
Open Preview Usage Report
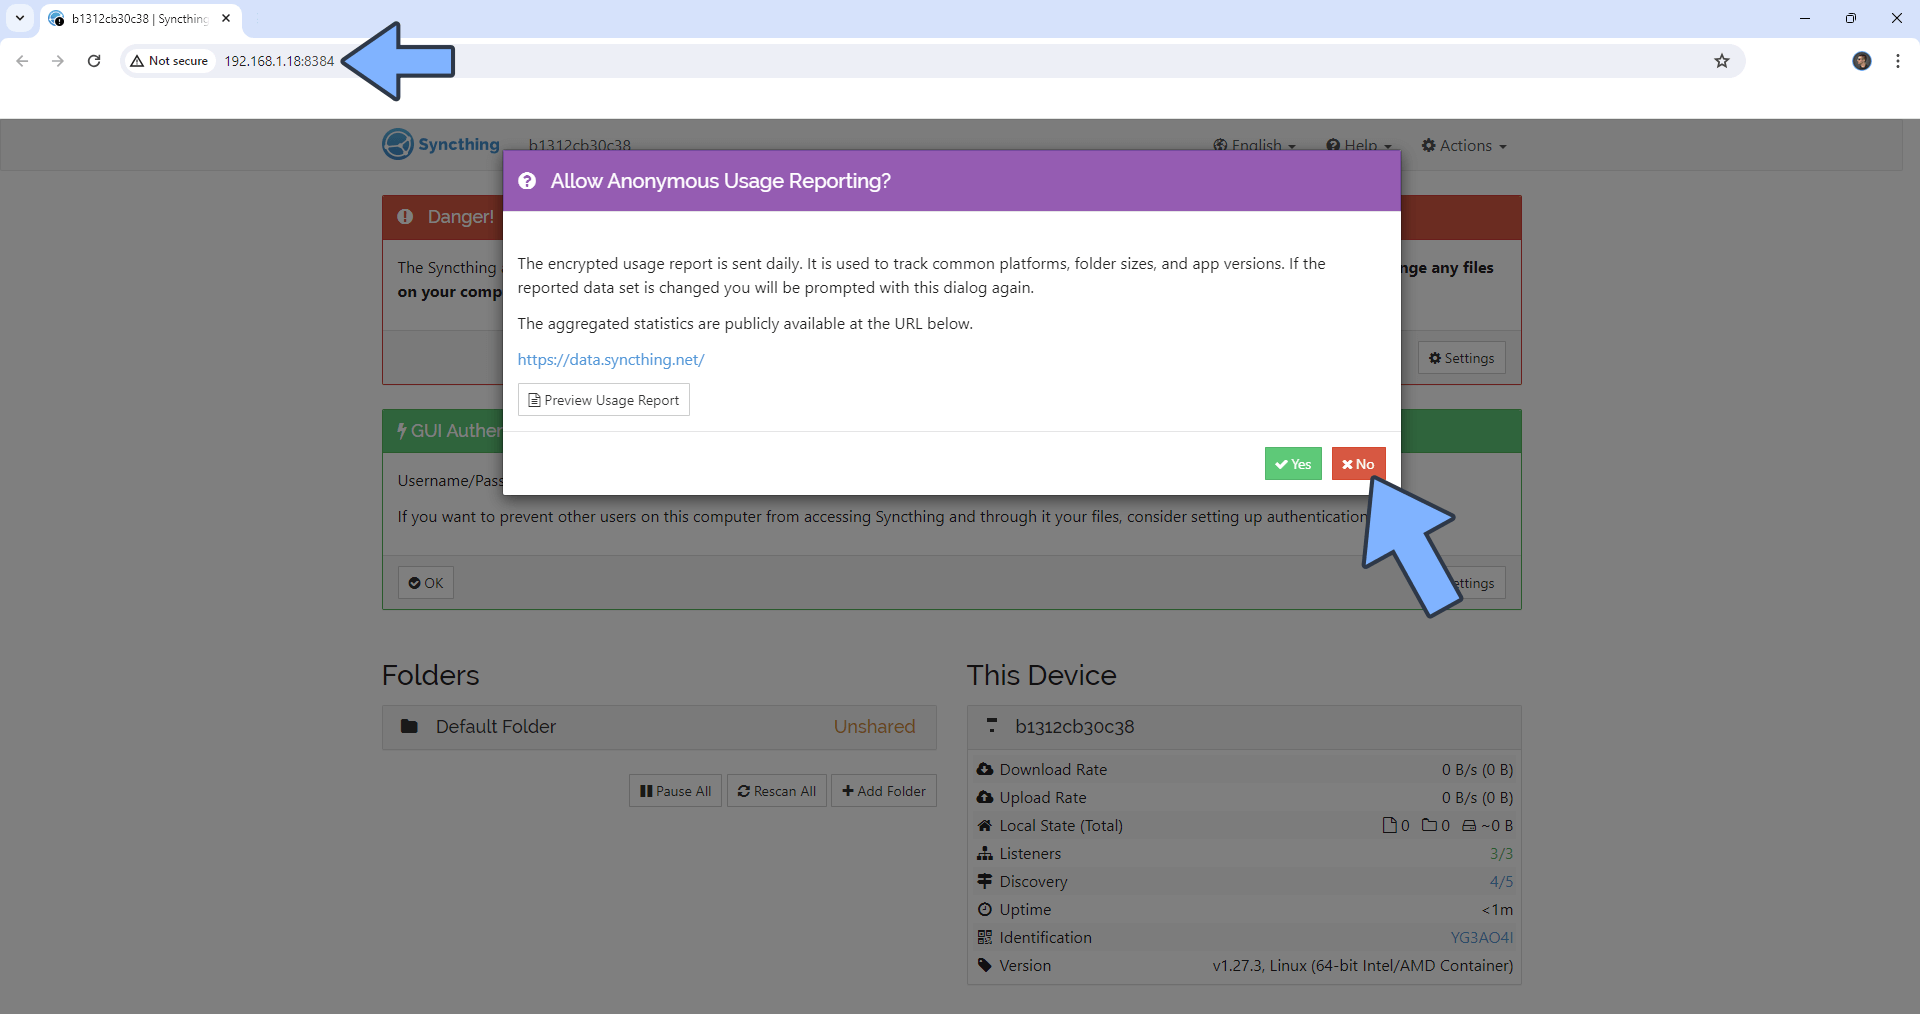604,400
